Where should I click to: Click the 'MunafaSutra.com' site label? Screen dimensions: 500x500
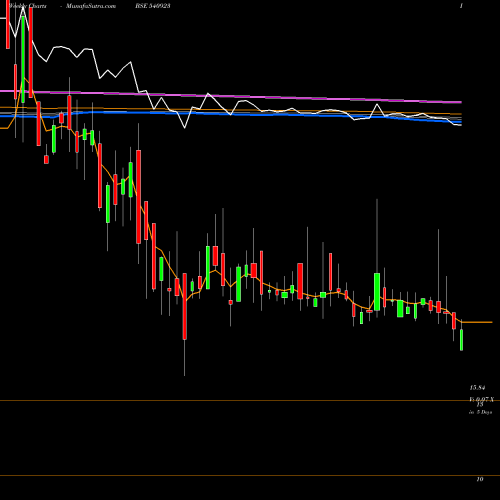(x=91, y=6)
